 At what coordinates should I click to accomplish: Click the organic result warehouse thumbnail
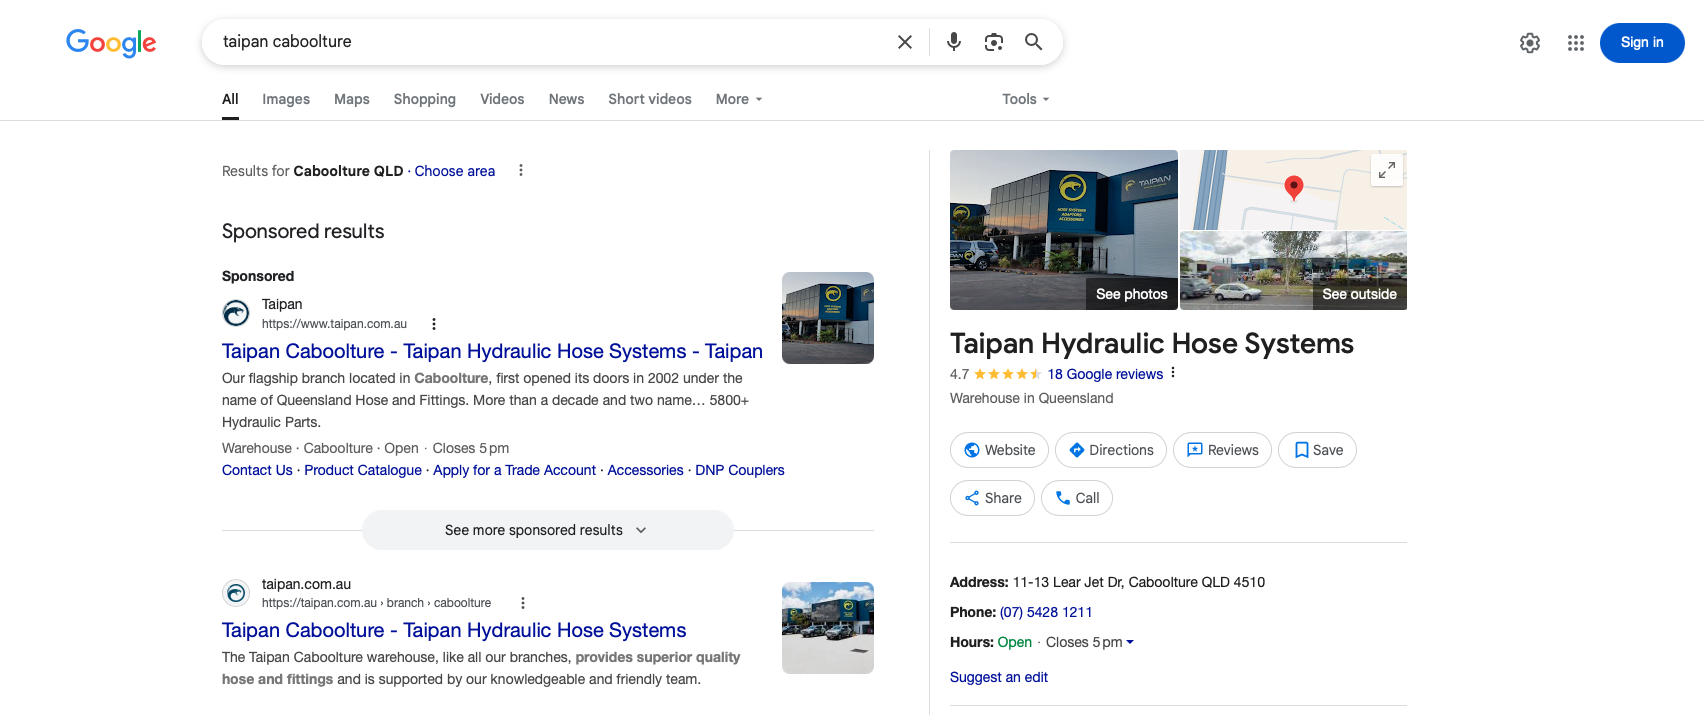pos(828,628)
